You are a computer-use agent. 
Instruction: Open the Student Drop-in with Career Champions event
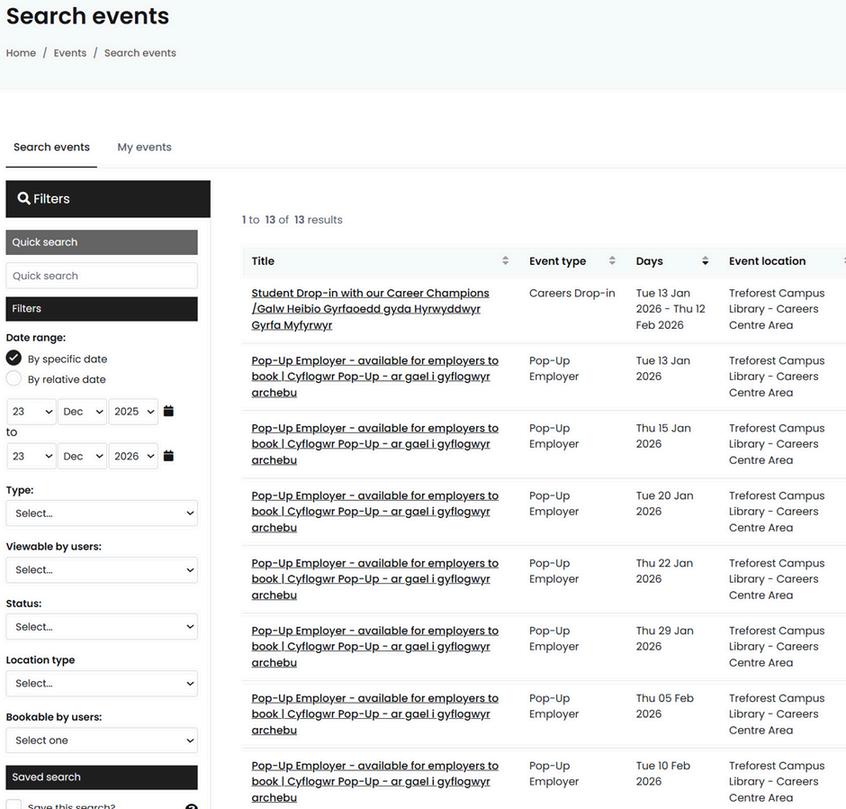[x=370, y=309]
